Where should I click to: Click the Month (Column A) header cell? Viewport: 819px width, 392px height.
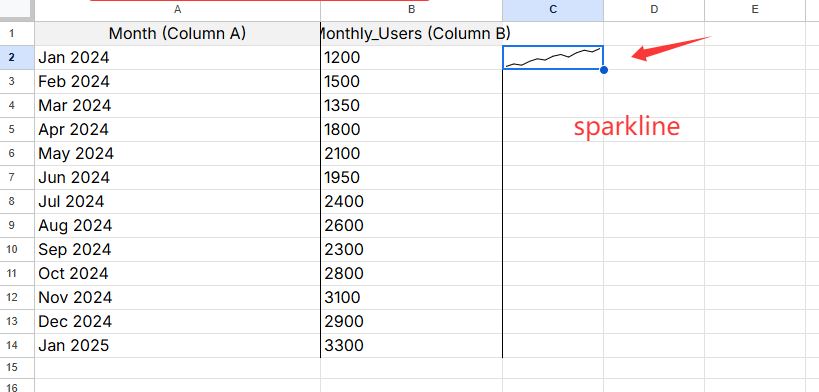click(x=178, y=33)
